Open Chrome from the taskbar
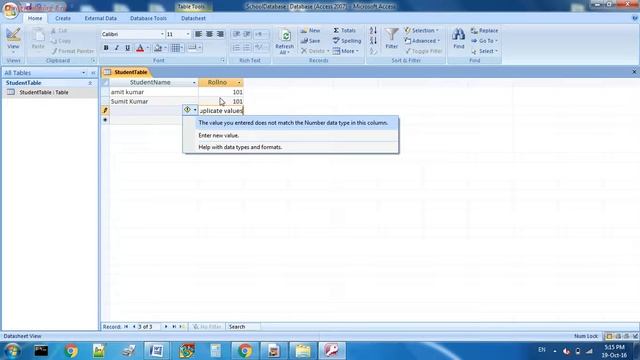Screen dimensions: 640x360 71,351
